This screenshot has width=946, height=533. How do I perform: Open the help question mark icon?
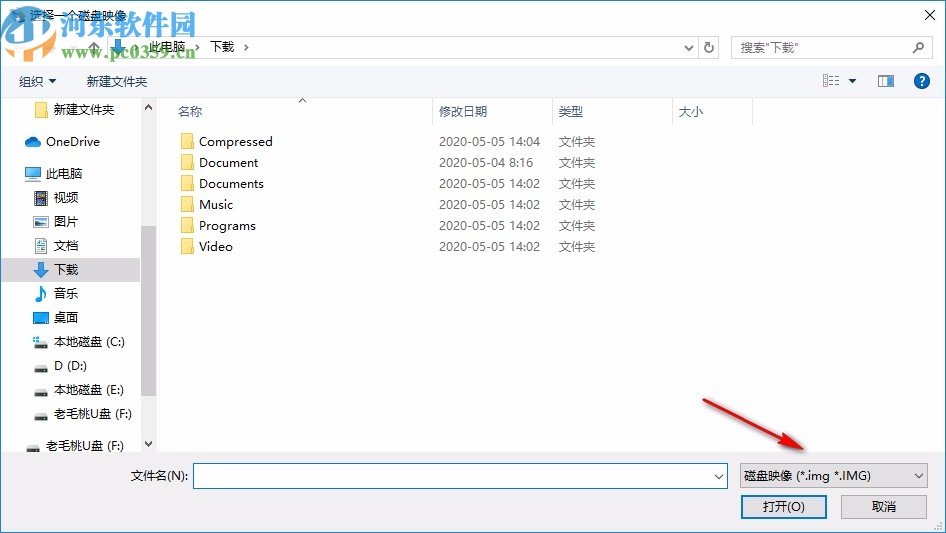pos(921,81)
